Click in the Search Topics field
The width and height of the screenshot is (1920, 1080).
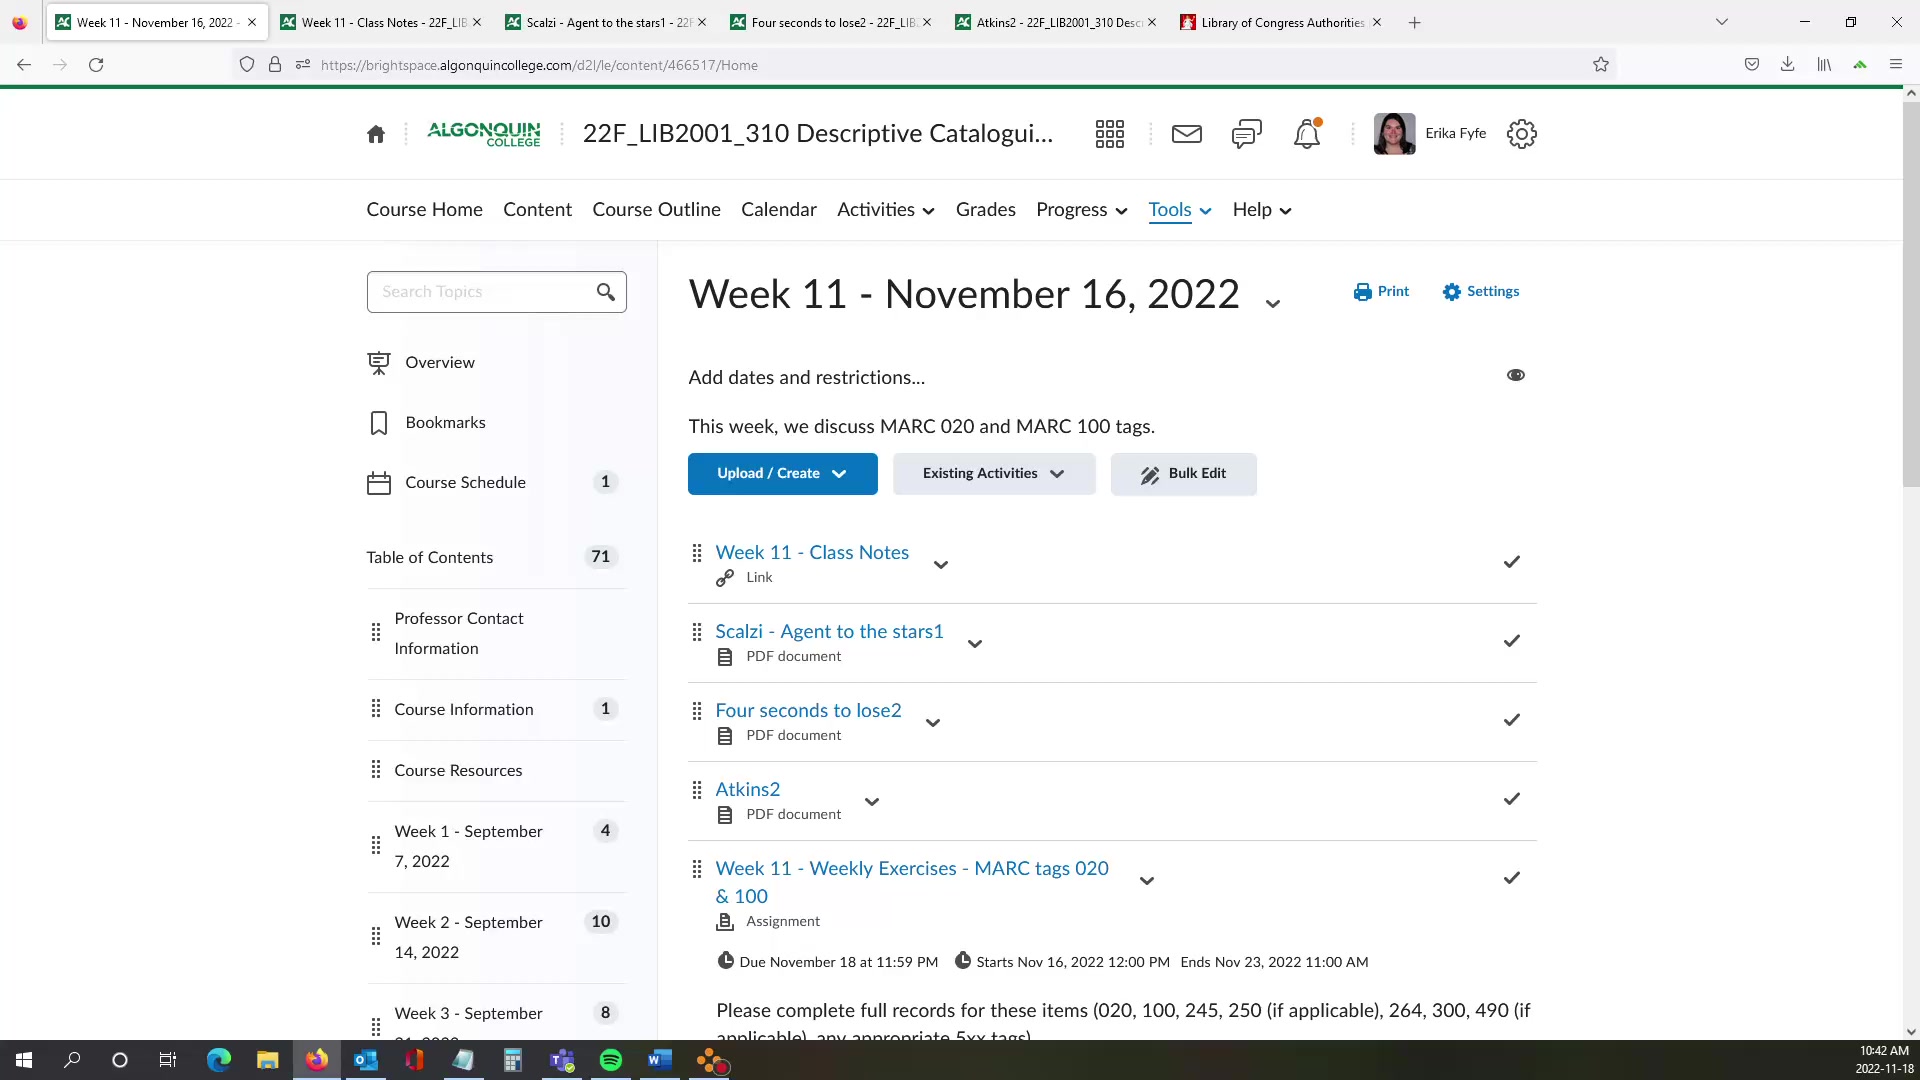coord(480,292)
